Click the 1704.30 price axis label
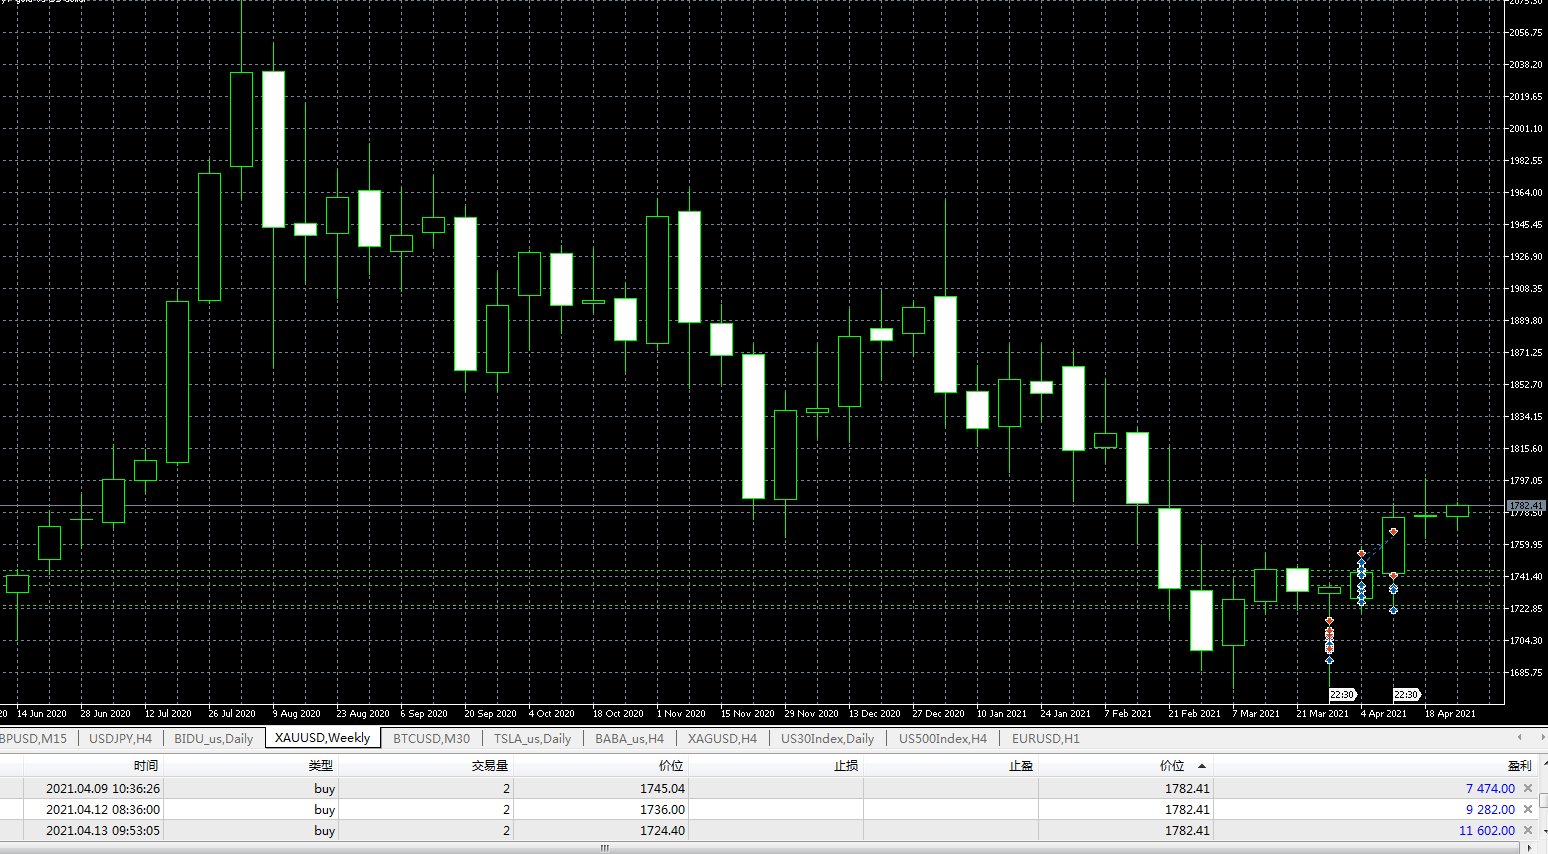The width and height of the screenshot is (1548, 854). pos(1525,641)
